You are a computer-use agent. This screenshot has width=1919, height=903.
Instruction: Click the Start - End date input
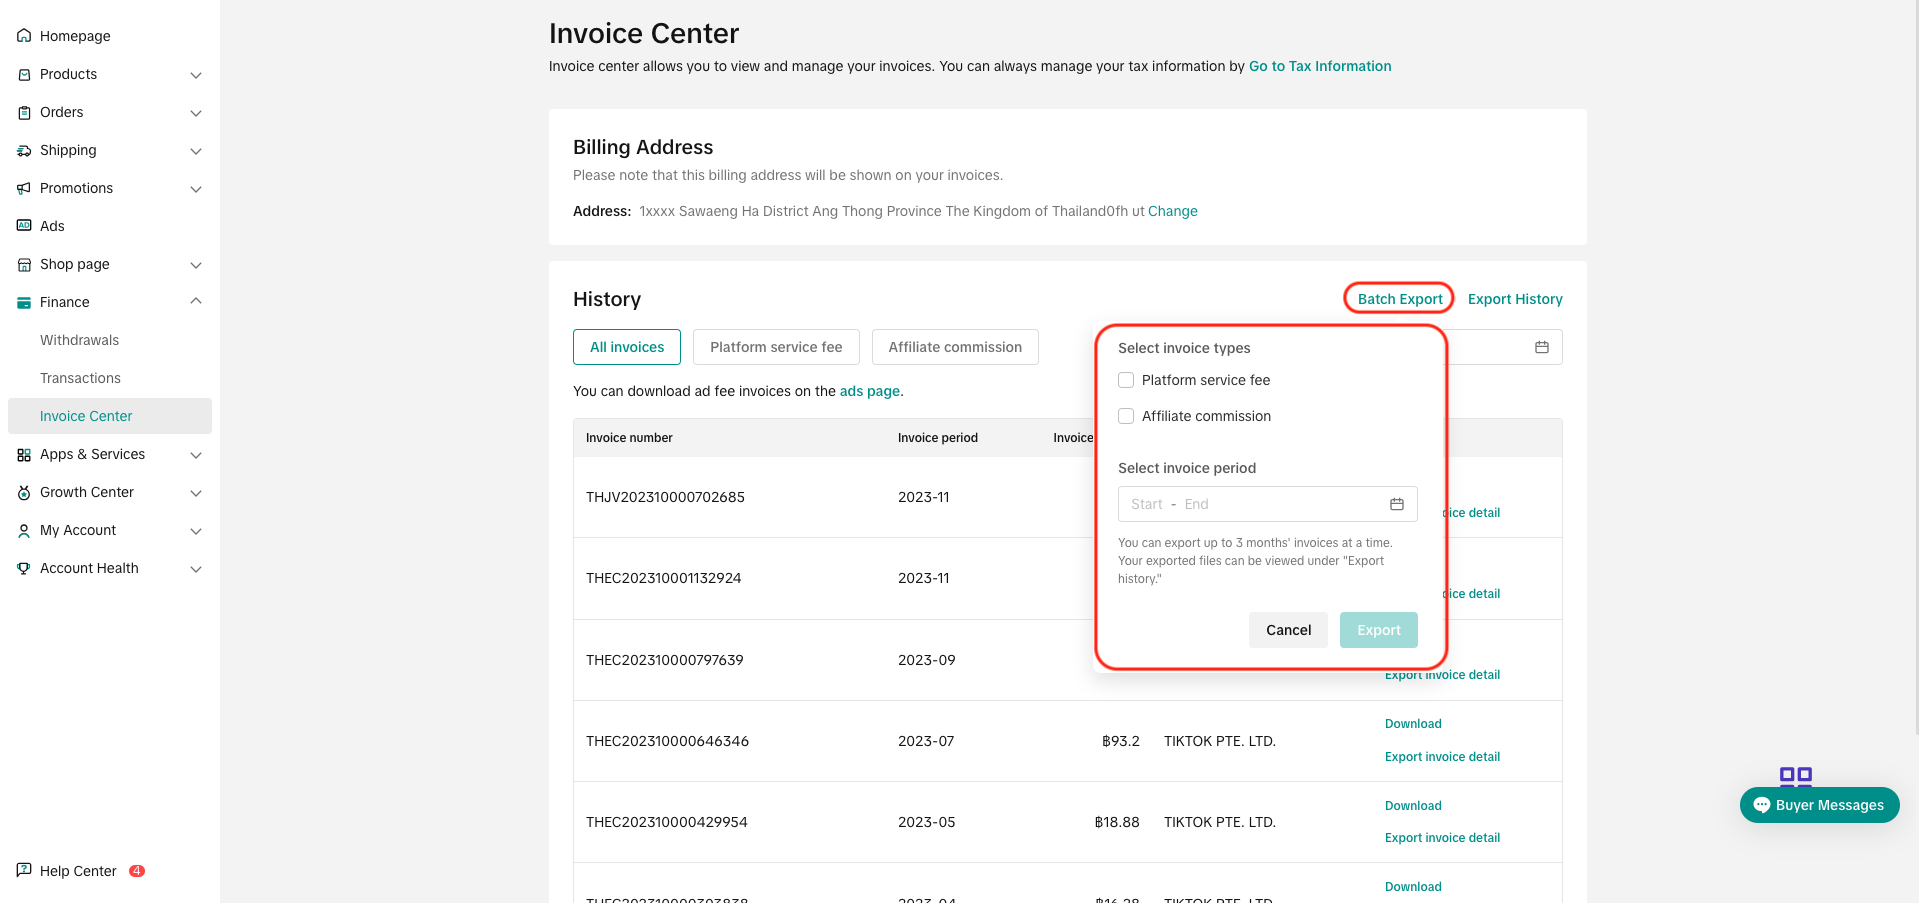[1250, 504]
